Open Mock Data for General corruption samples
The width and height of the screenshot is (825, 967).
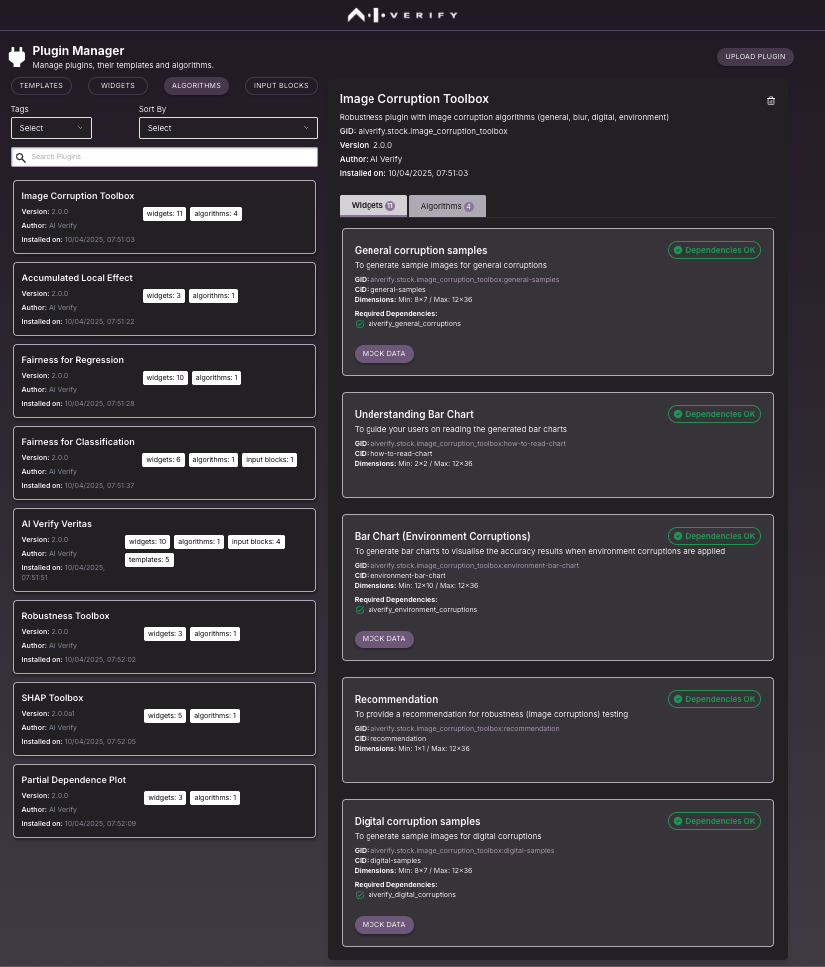click(x=384, y=354)
